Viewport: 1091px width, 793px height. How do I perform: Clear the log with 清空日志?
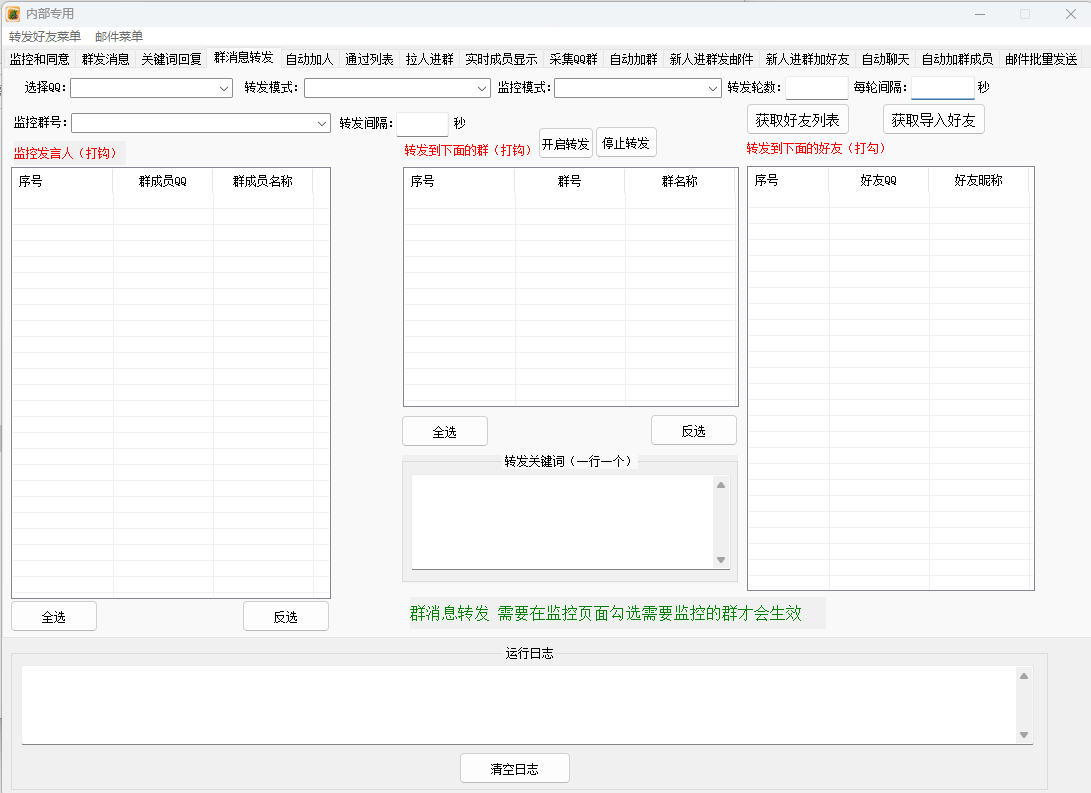pyautogui.click(x=514, y=769)
